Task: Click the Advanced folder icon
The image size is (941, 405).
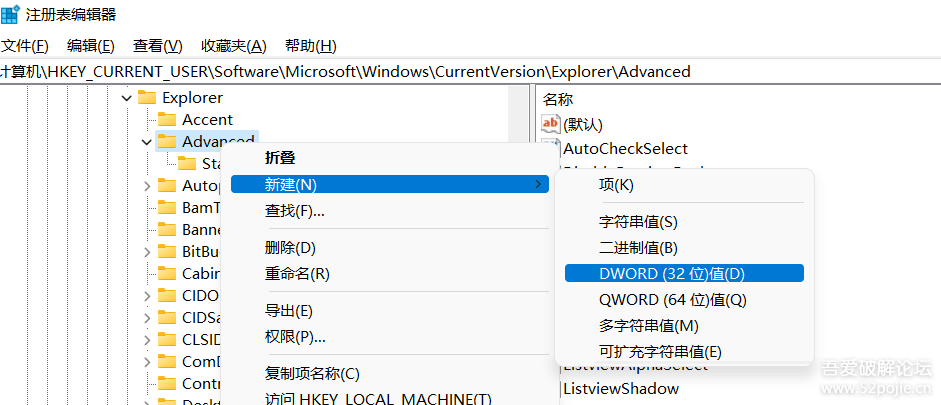Action: click(167, 142)
